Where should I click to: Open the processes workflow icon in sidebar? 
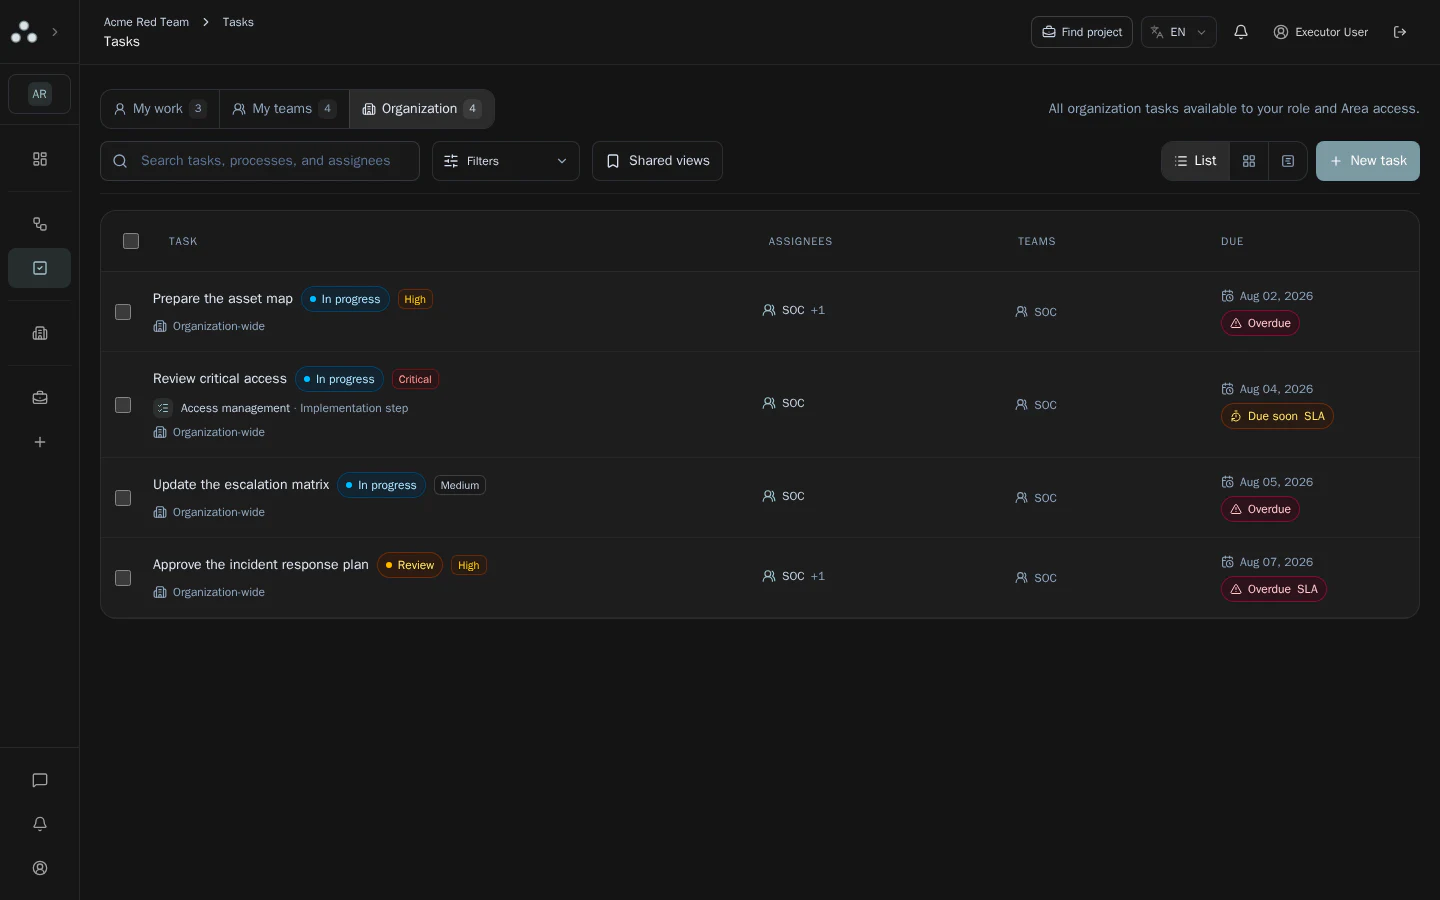(x=40, y=224)
